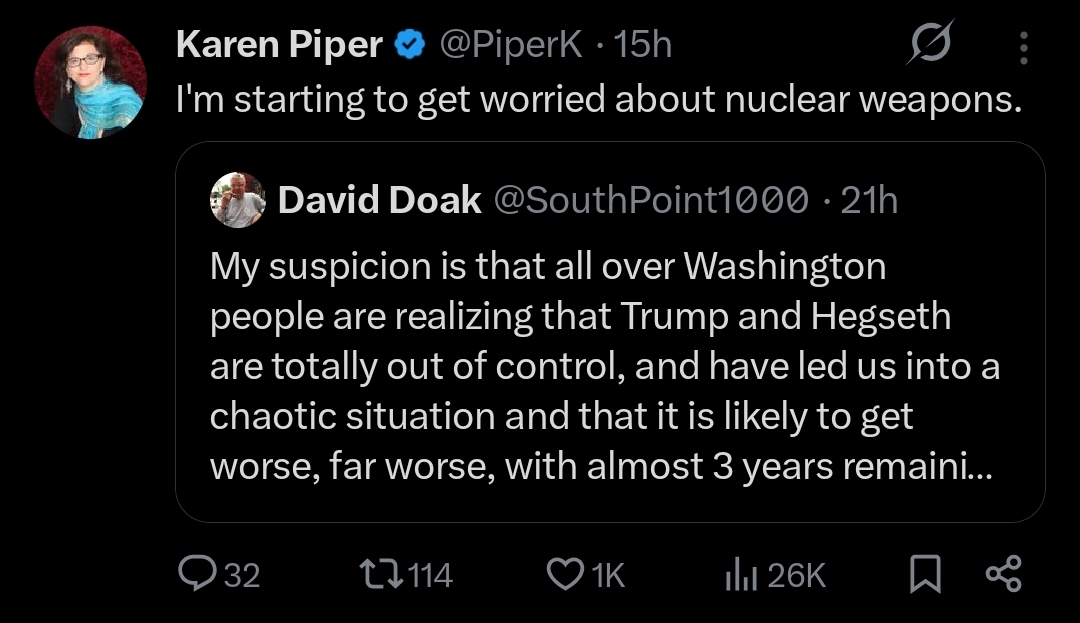Click the Karen Piper display name
The height and width of the screenshot is (623, 1080).
click(x=280, y=45)
